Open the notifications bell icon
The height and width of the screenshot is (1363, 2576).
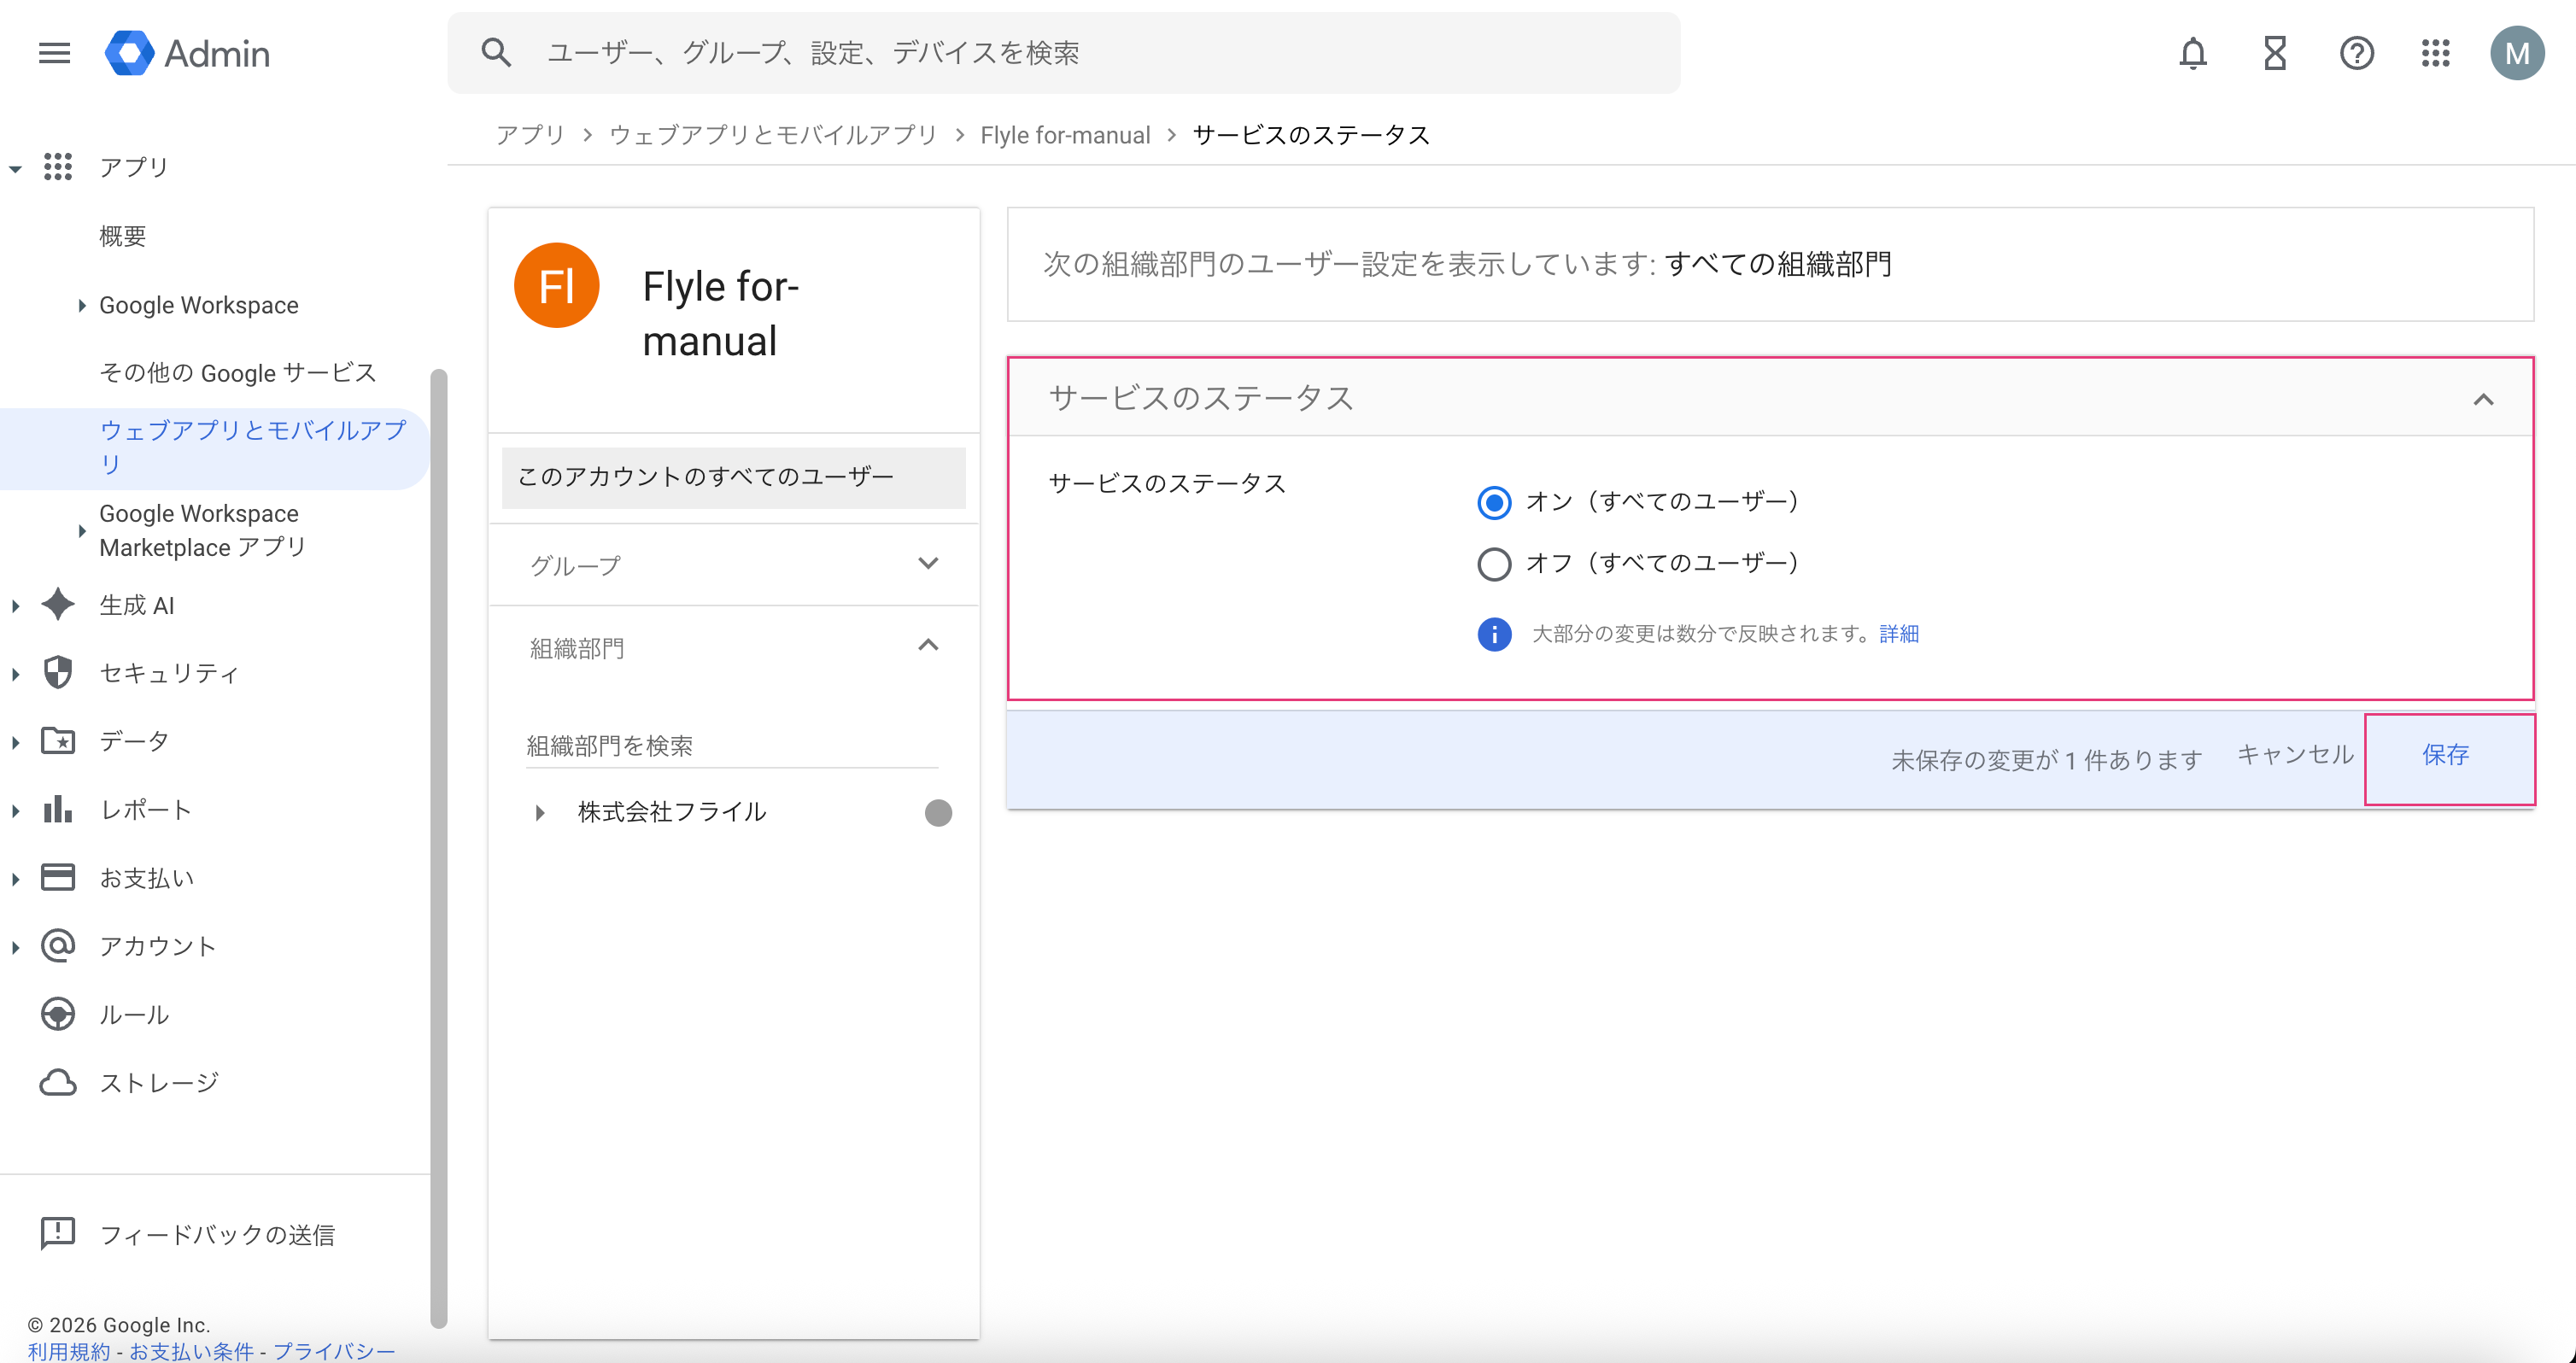click(2192, 53)
